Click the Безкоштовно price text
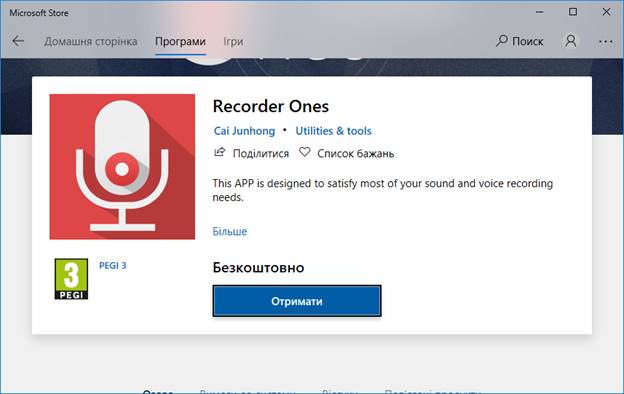The height and width of the screenshot is (394, 624). [258, 267]
